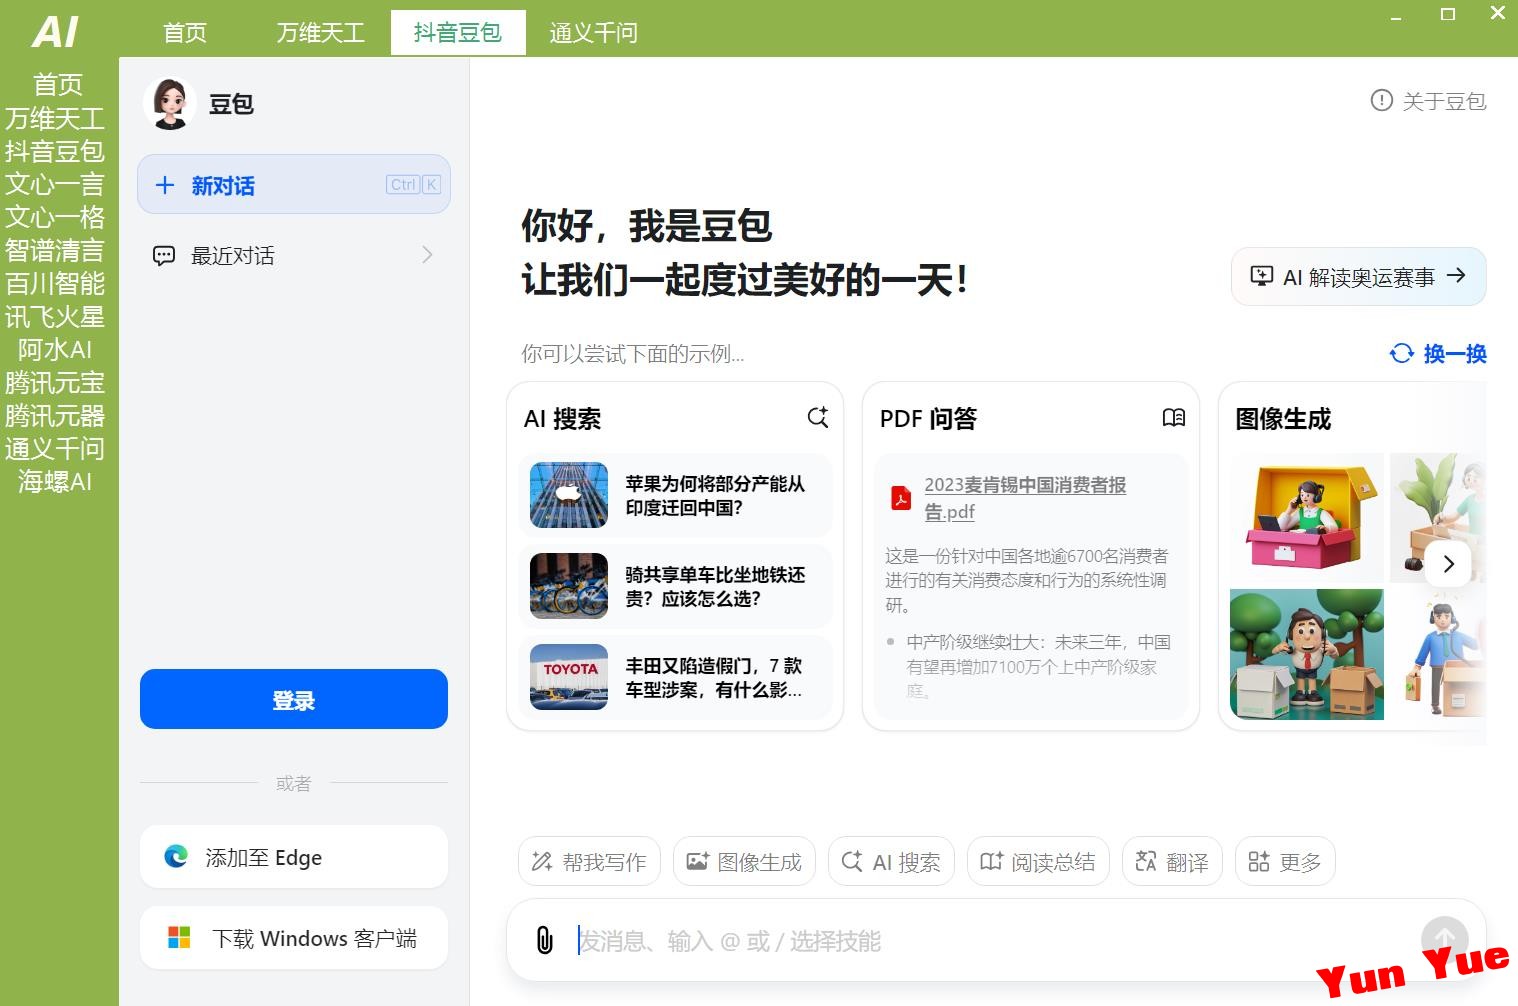Click the AI 搜索 card title
Screen dimensions: 1518x1006
click(562, 418)
